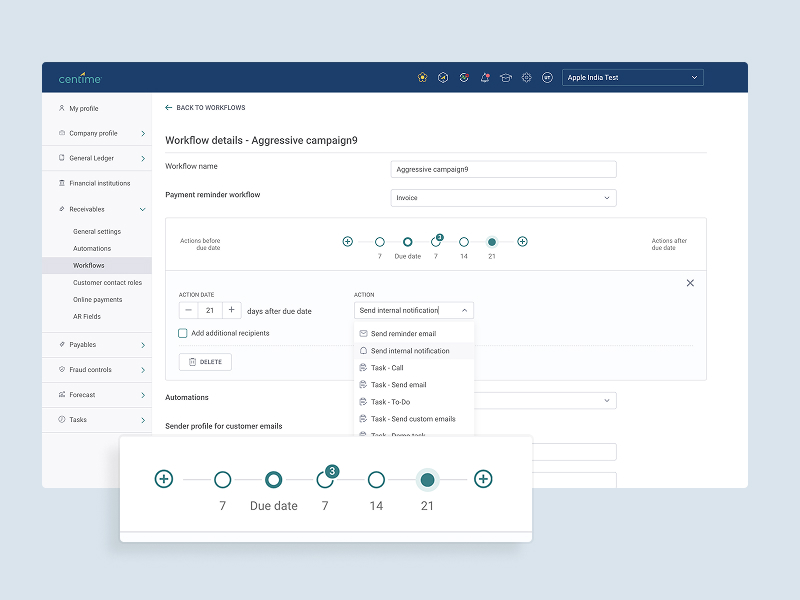The image size is (800, 600).
Task: Open General settings under Receivables
Action: click(x=97, y=231)
